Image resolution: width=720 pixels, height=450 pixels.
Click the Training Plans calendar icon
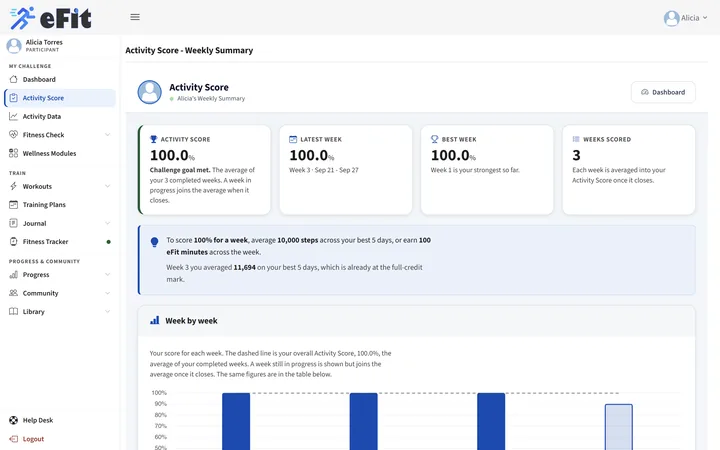13,204
